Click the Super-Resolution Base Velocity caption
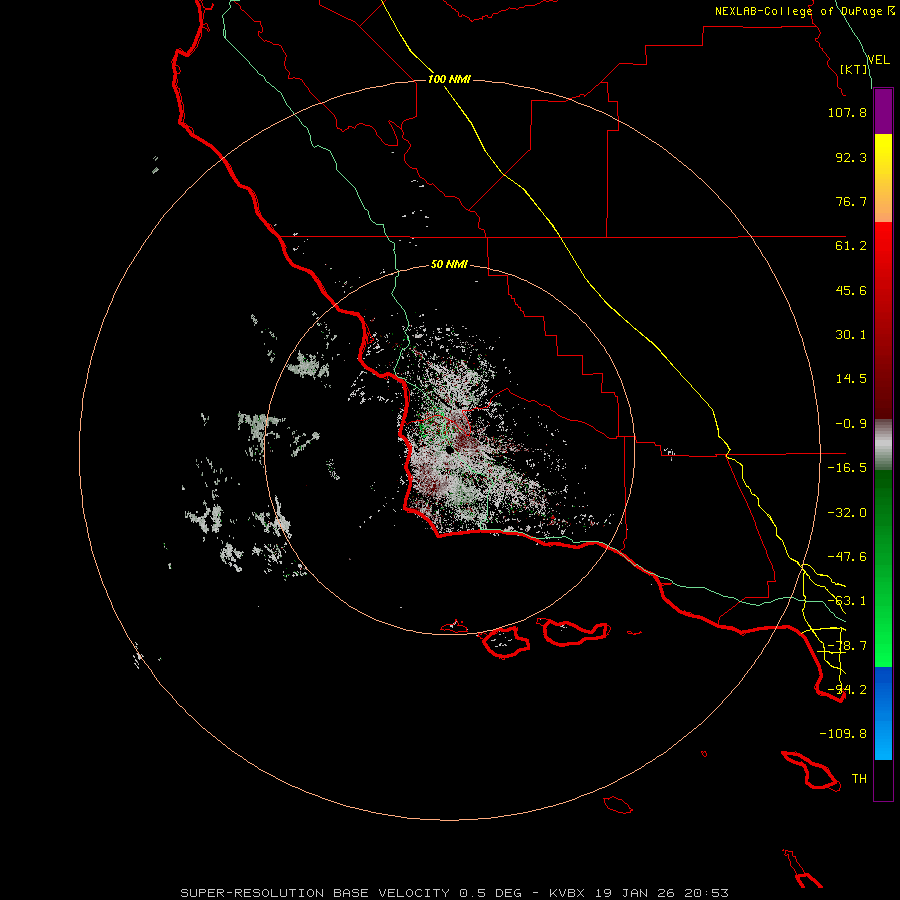The height and width of the screenshot is (900, 900). [455, 893]
